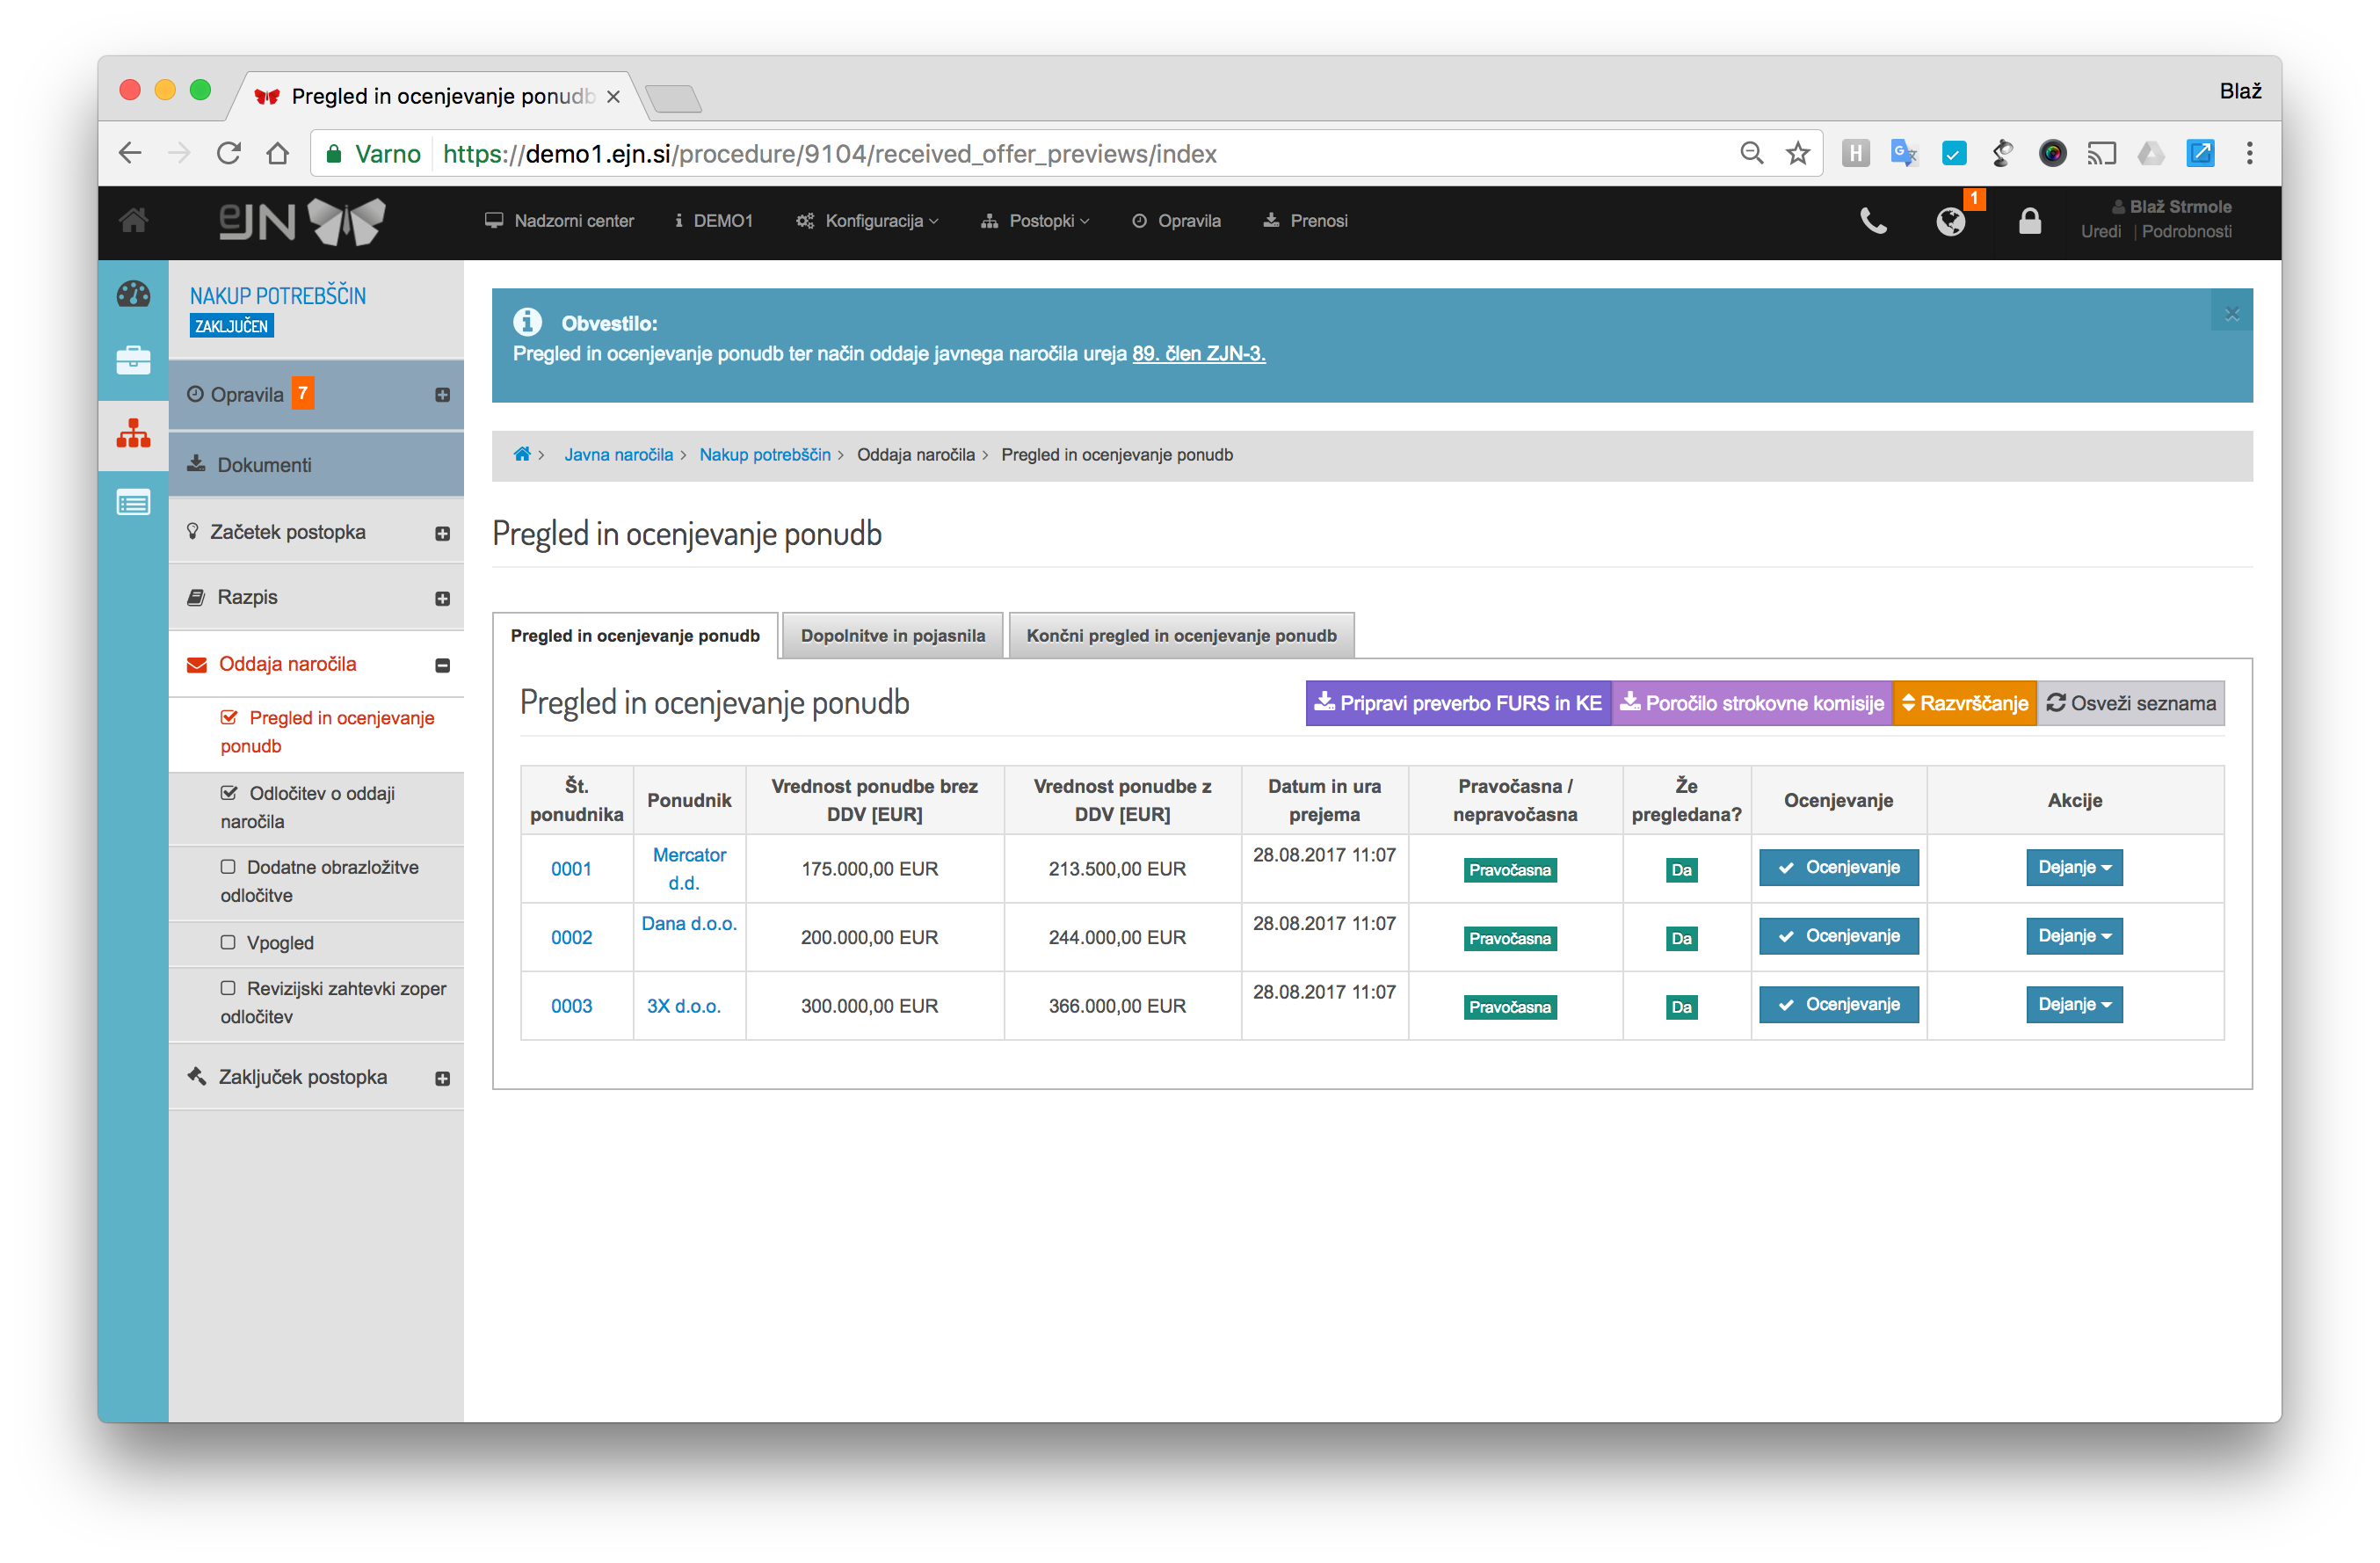Open bidder number 0001 link
Viewport: 2380px width, 1563px height.
pos(571,868)
